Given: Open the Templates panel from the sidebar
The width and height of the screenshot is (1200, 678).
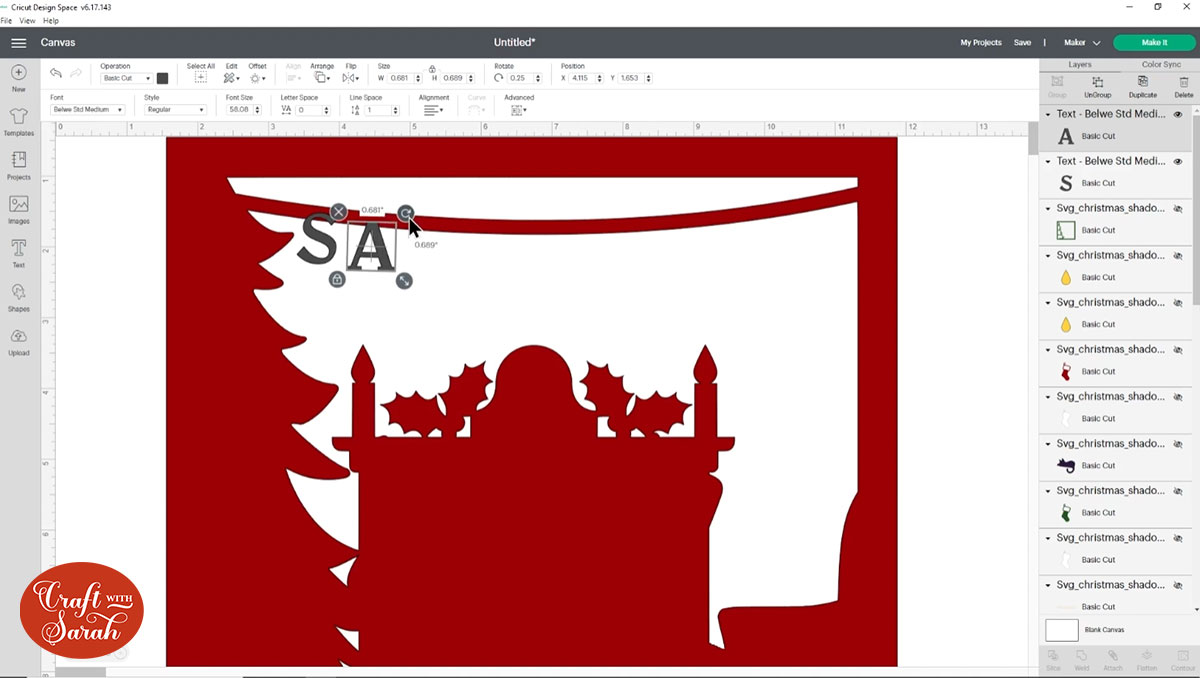Looking at the screenshot, I should (x=18, y=121).
